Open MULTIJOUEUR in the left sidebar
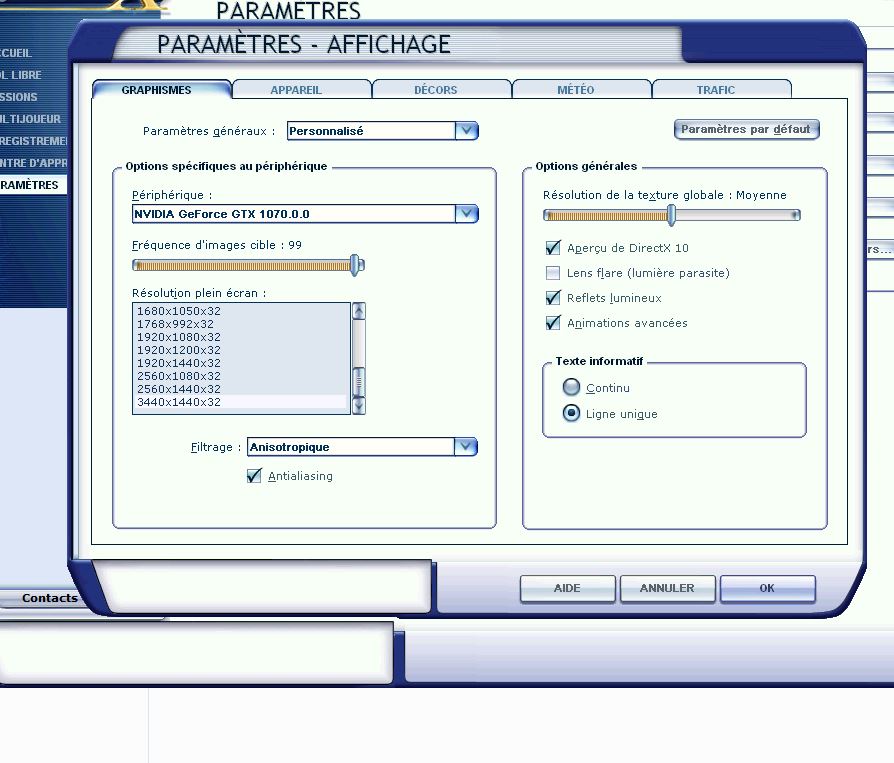 click(x=30, y=119)
